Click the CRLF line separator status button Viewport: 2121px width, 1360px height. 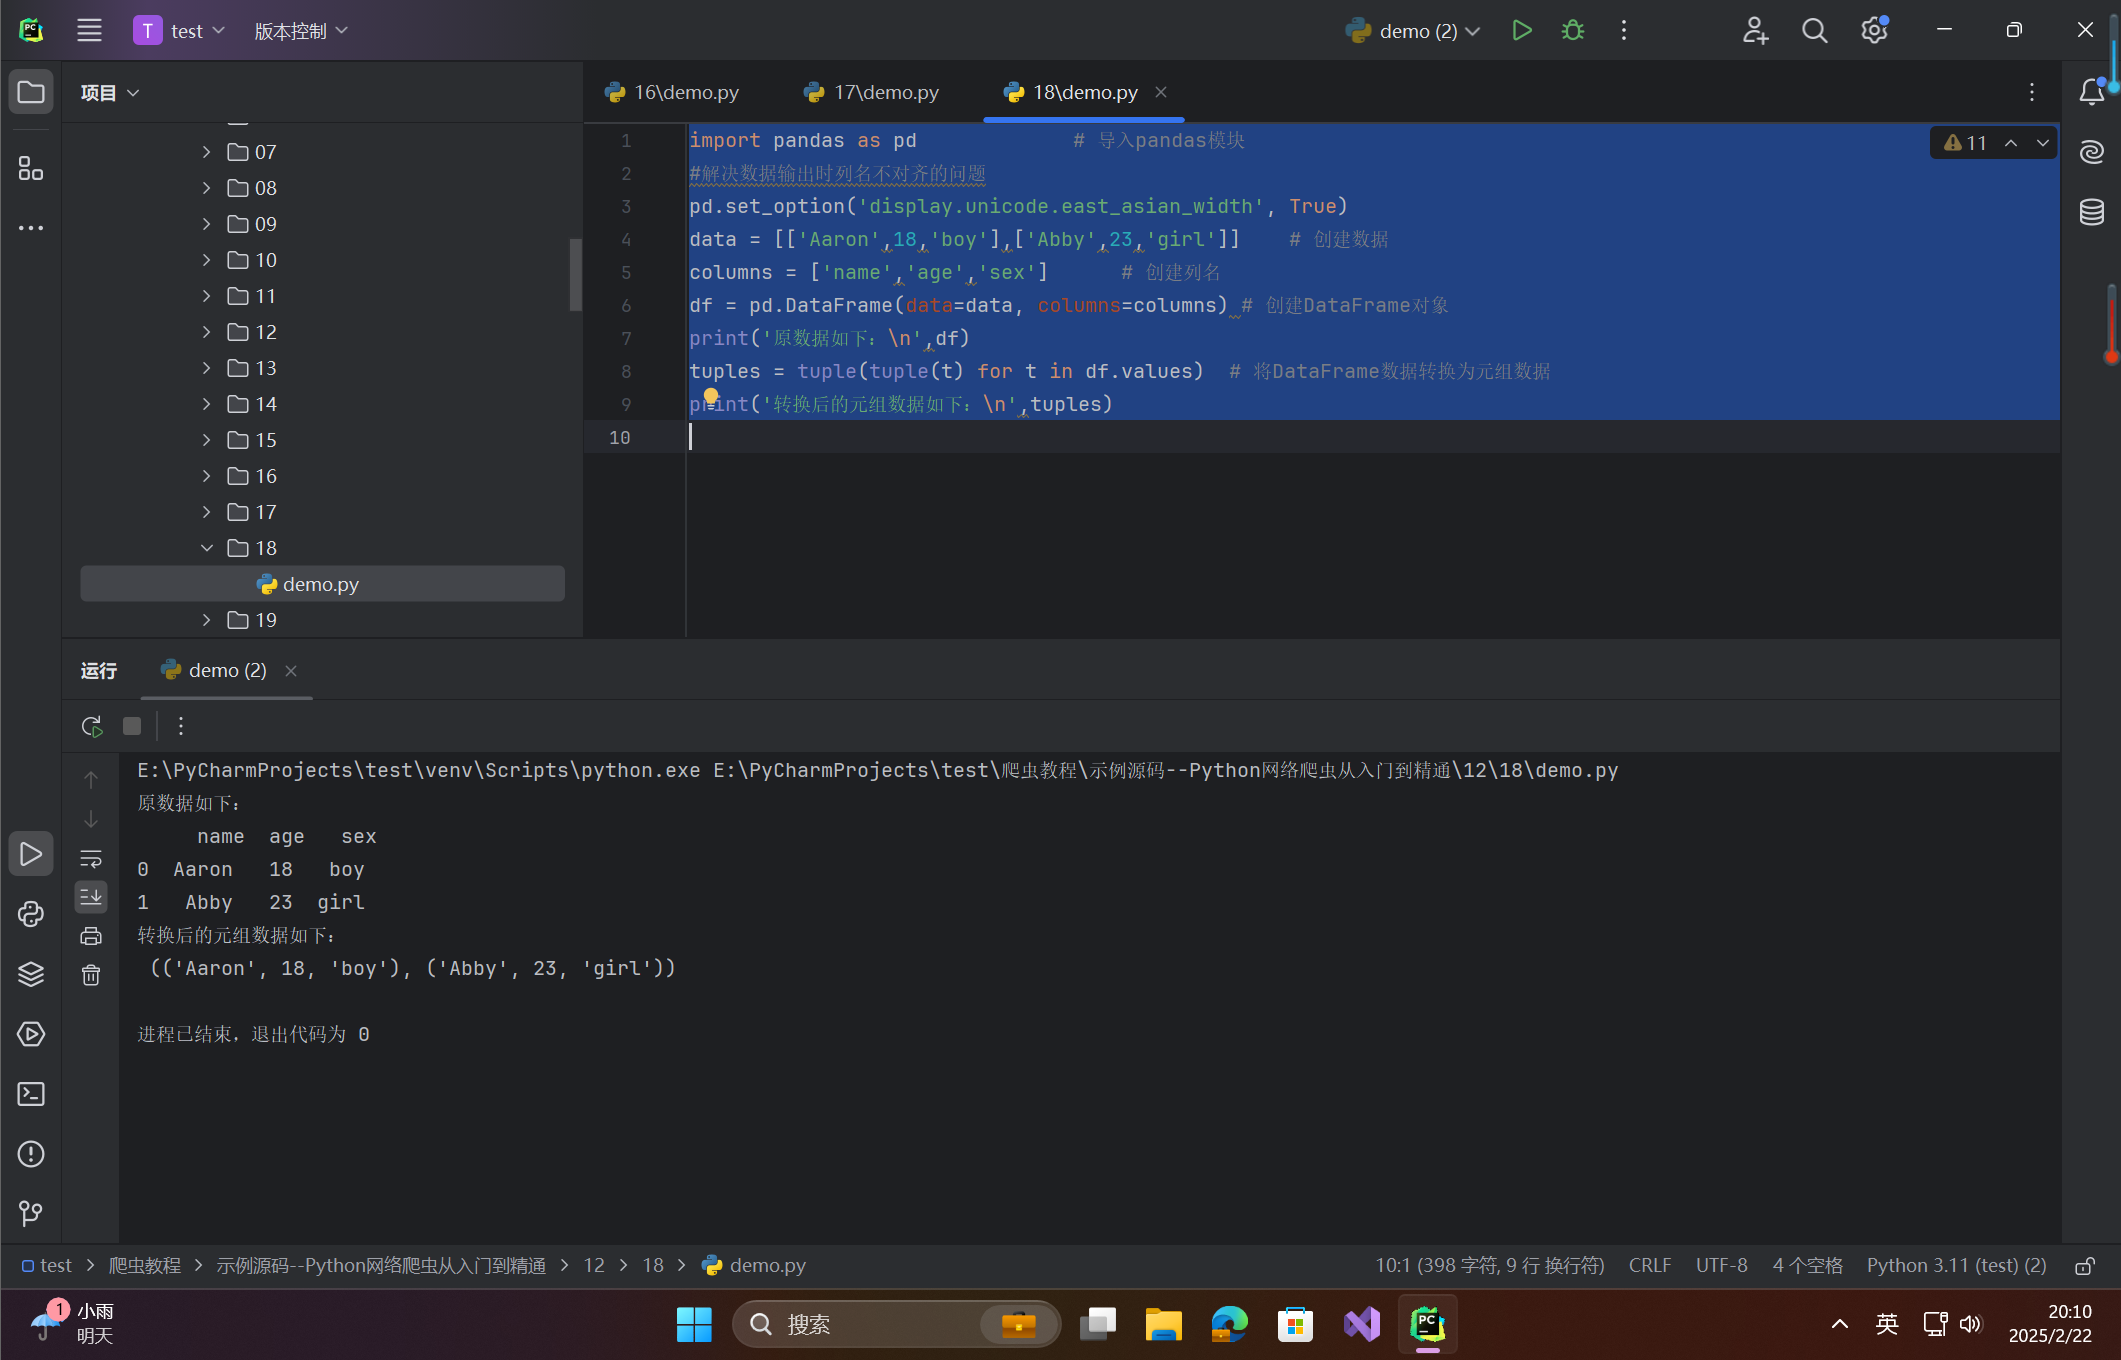(1649, 1266)
